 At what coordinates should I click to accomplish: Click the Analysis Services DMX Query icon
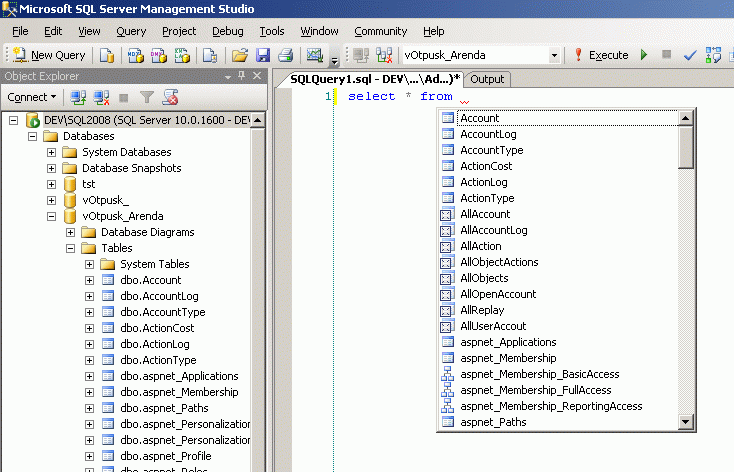tap(159, 55)
